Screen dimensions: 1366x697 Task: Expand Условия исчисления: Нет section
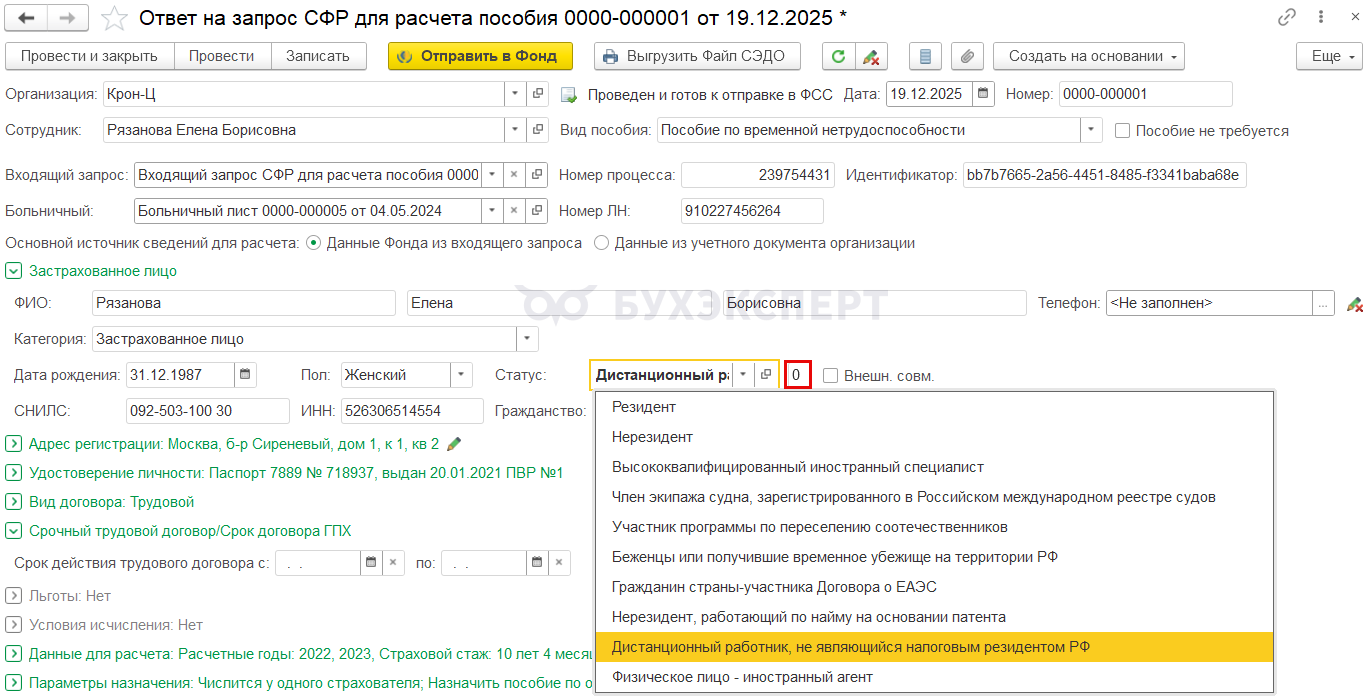pyautogui.click(x=14, y=625)
